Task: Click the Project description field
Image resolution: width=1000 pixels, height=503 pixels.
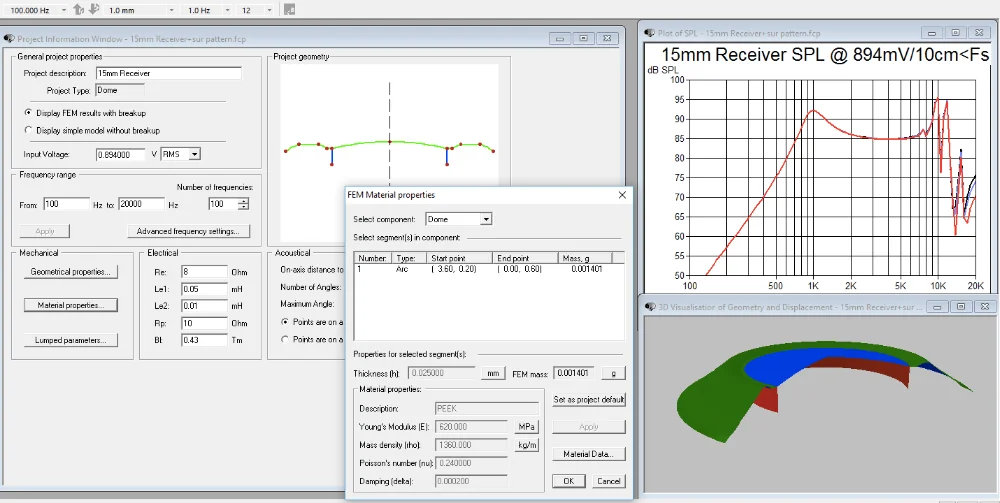Action: pos(169,73)
